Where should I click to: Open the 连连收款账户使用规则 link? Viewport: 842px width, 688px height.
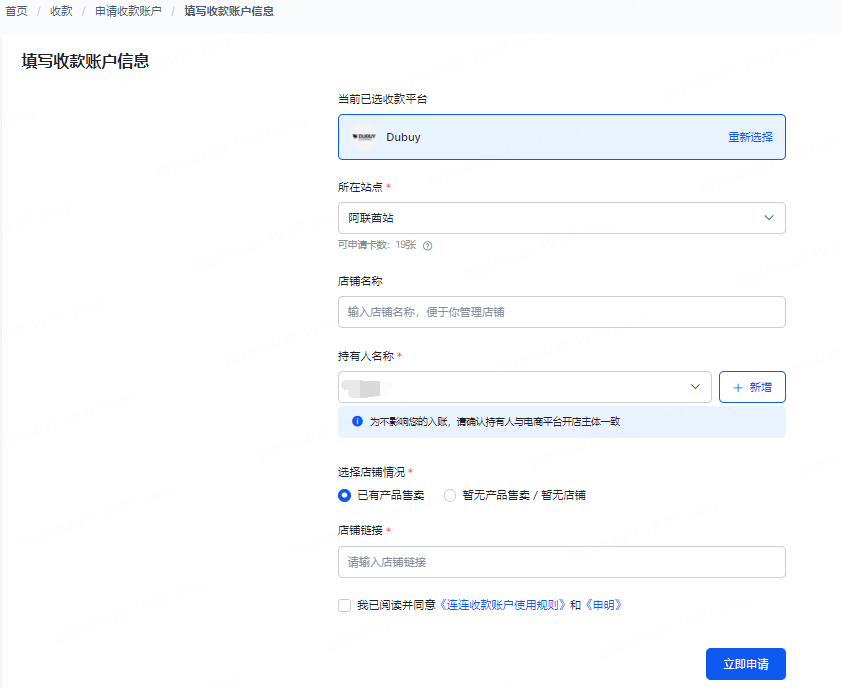[x=504, y=605]
